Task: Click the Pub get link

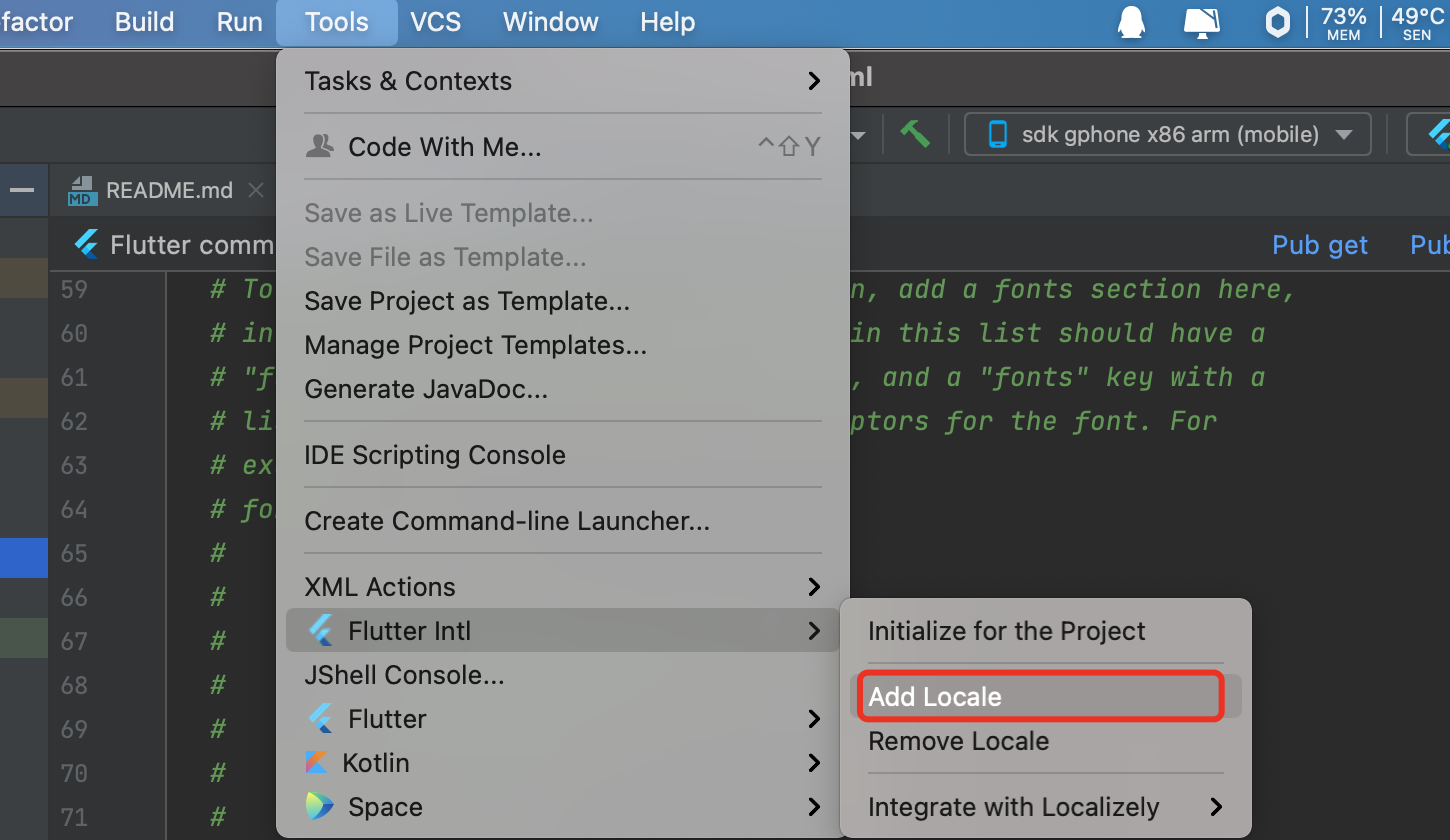Action: click(x=1319, y=245)
